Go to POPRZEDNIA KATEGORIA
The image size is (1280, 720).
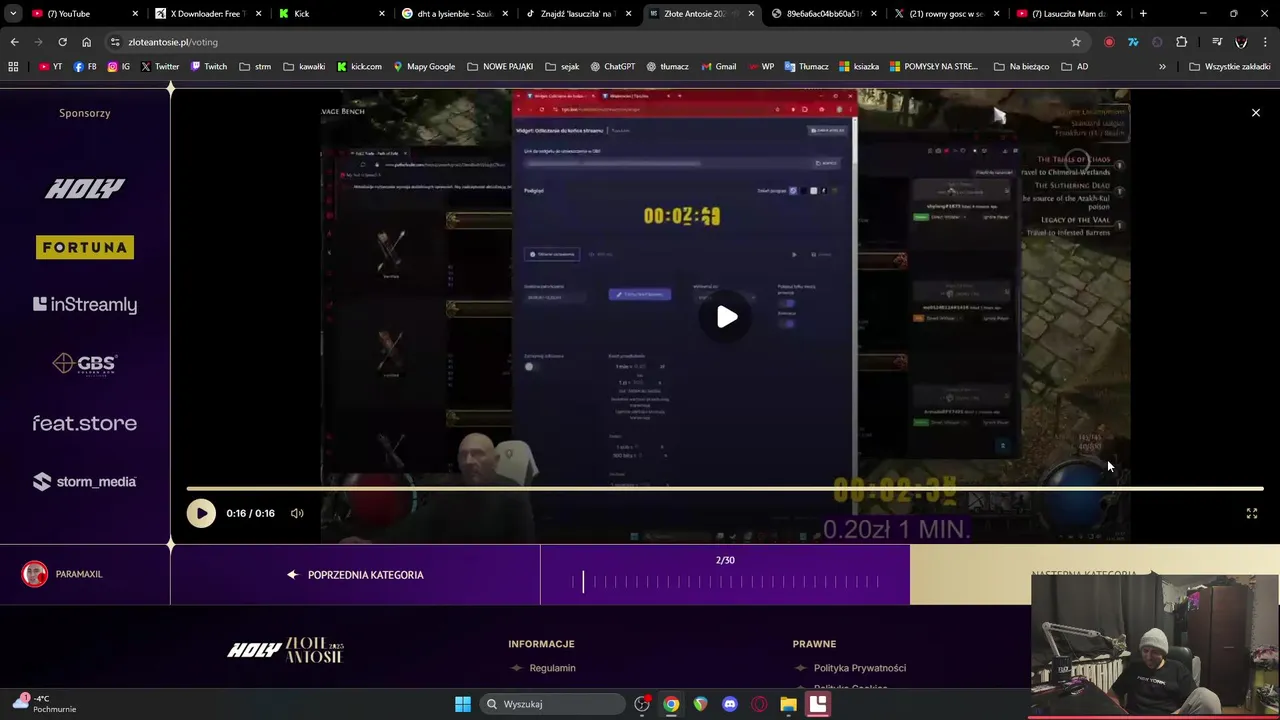click(x=355, y=575)
